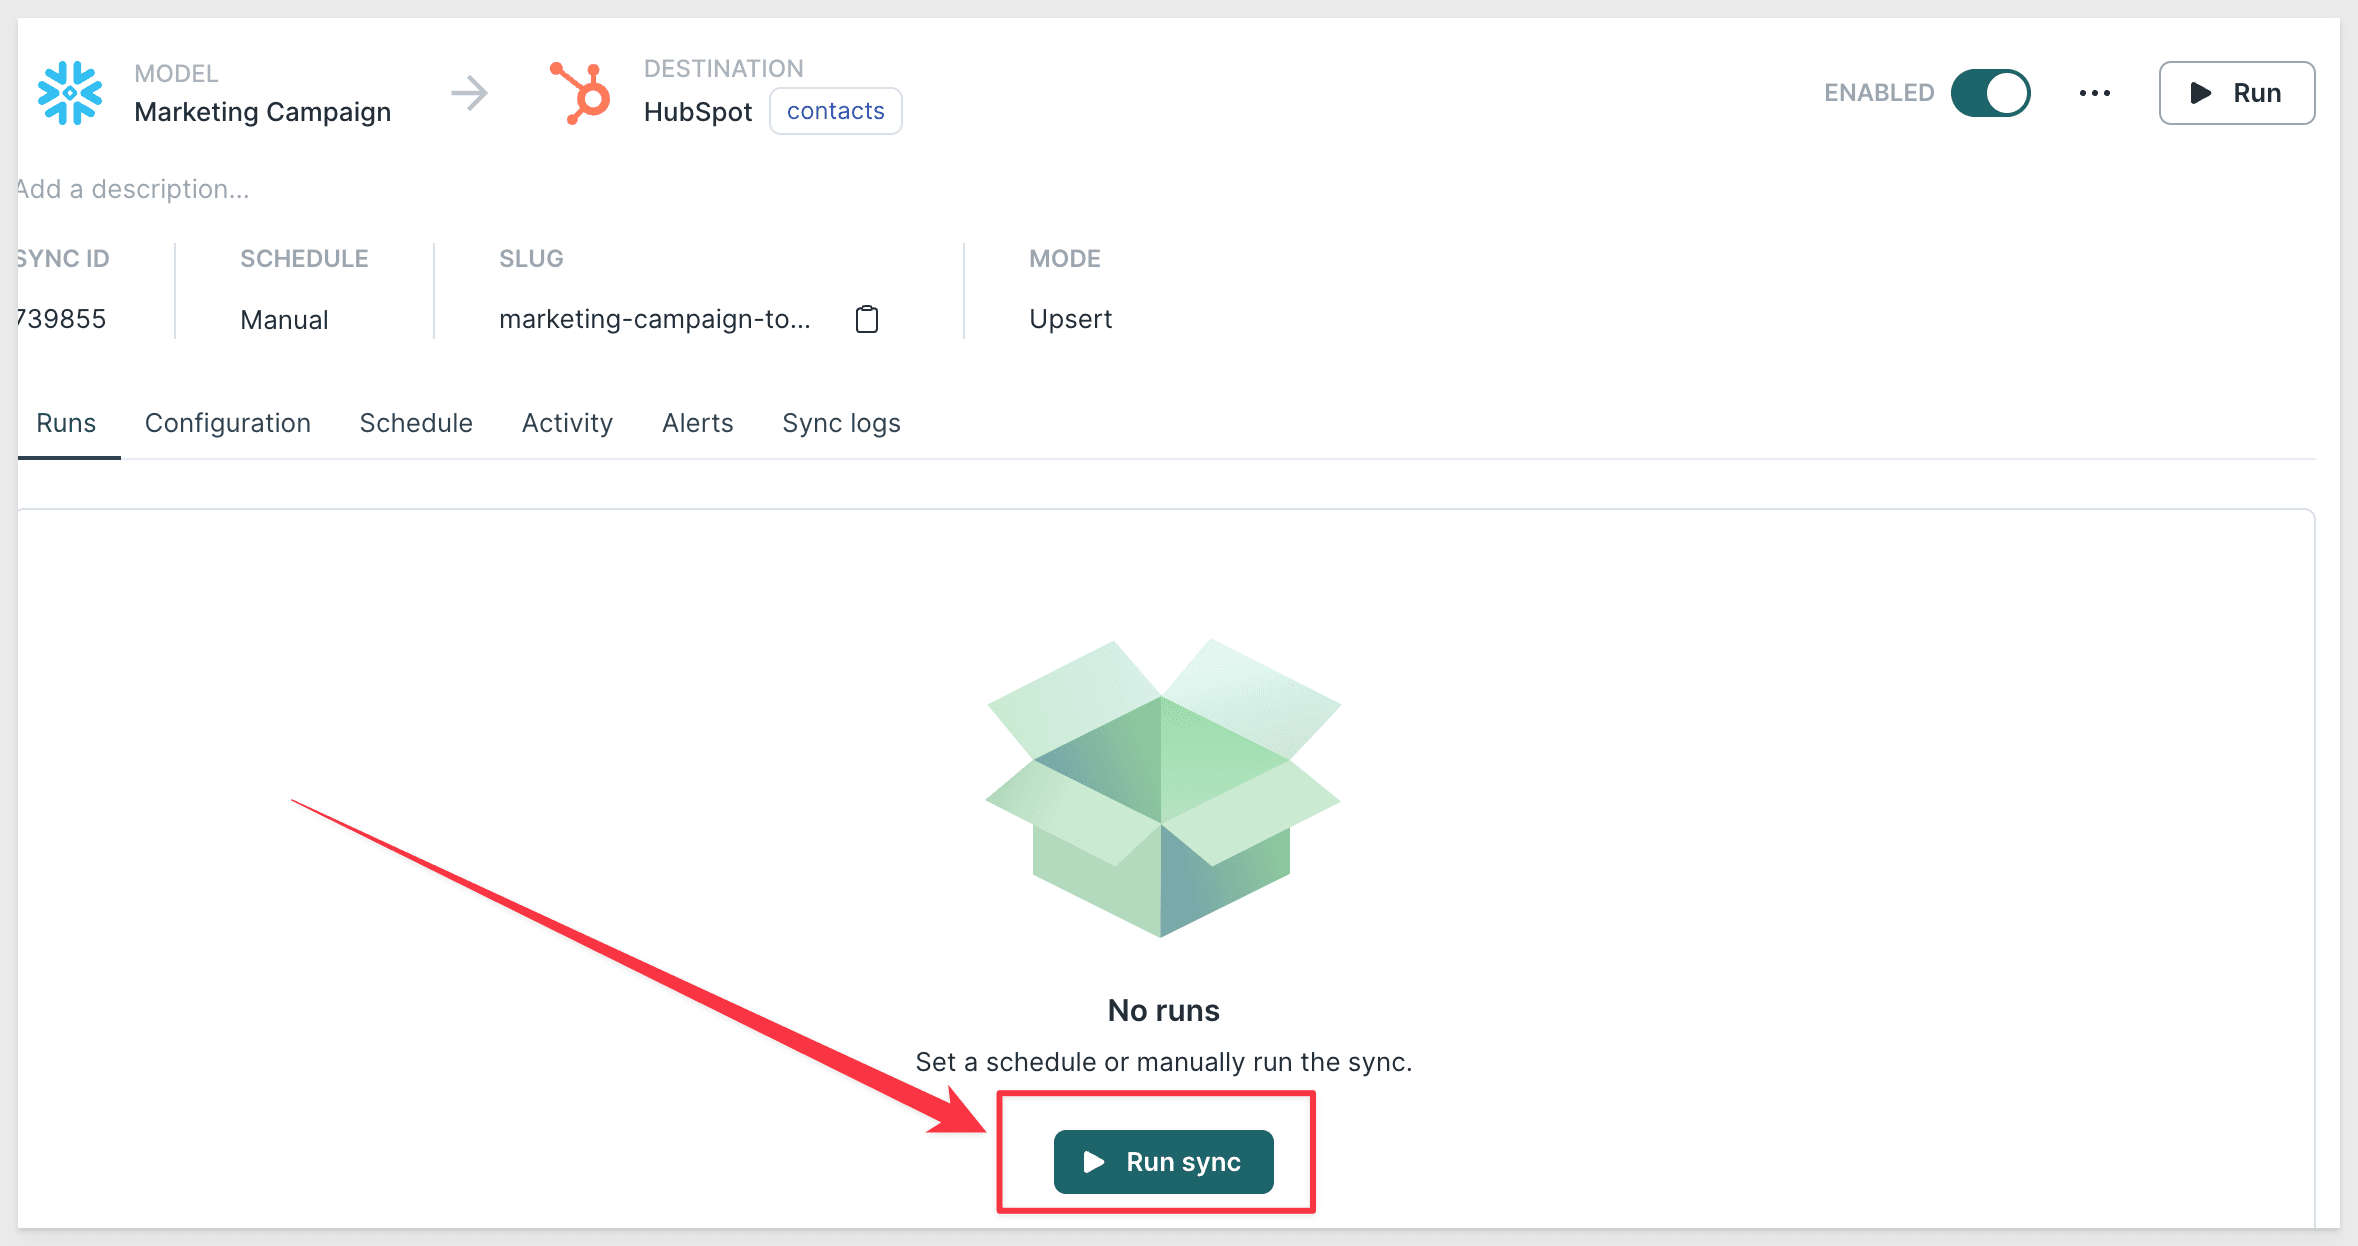2358x1246 pixels.
Task: Open the contacts object tag
Action: (x=835, y=111)
